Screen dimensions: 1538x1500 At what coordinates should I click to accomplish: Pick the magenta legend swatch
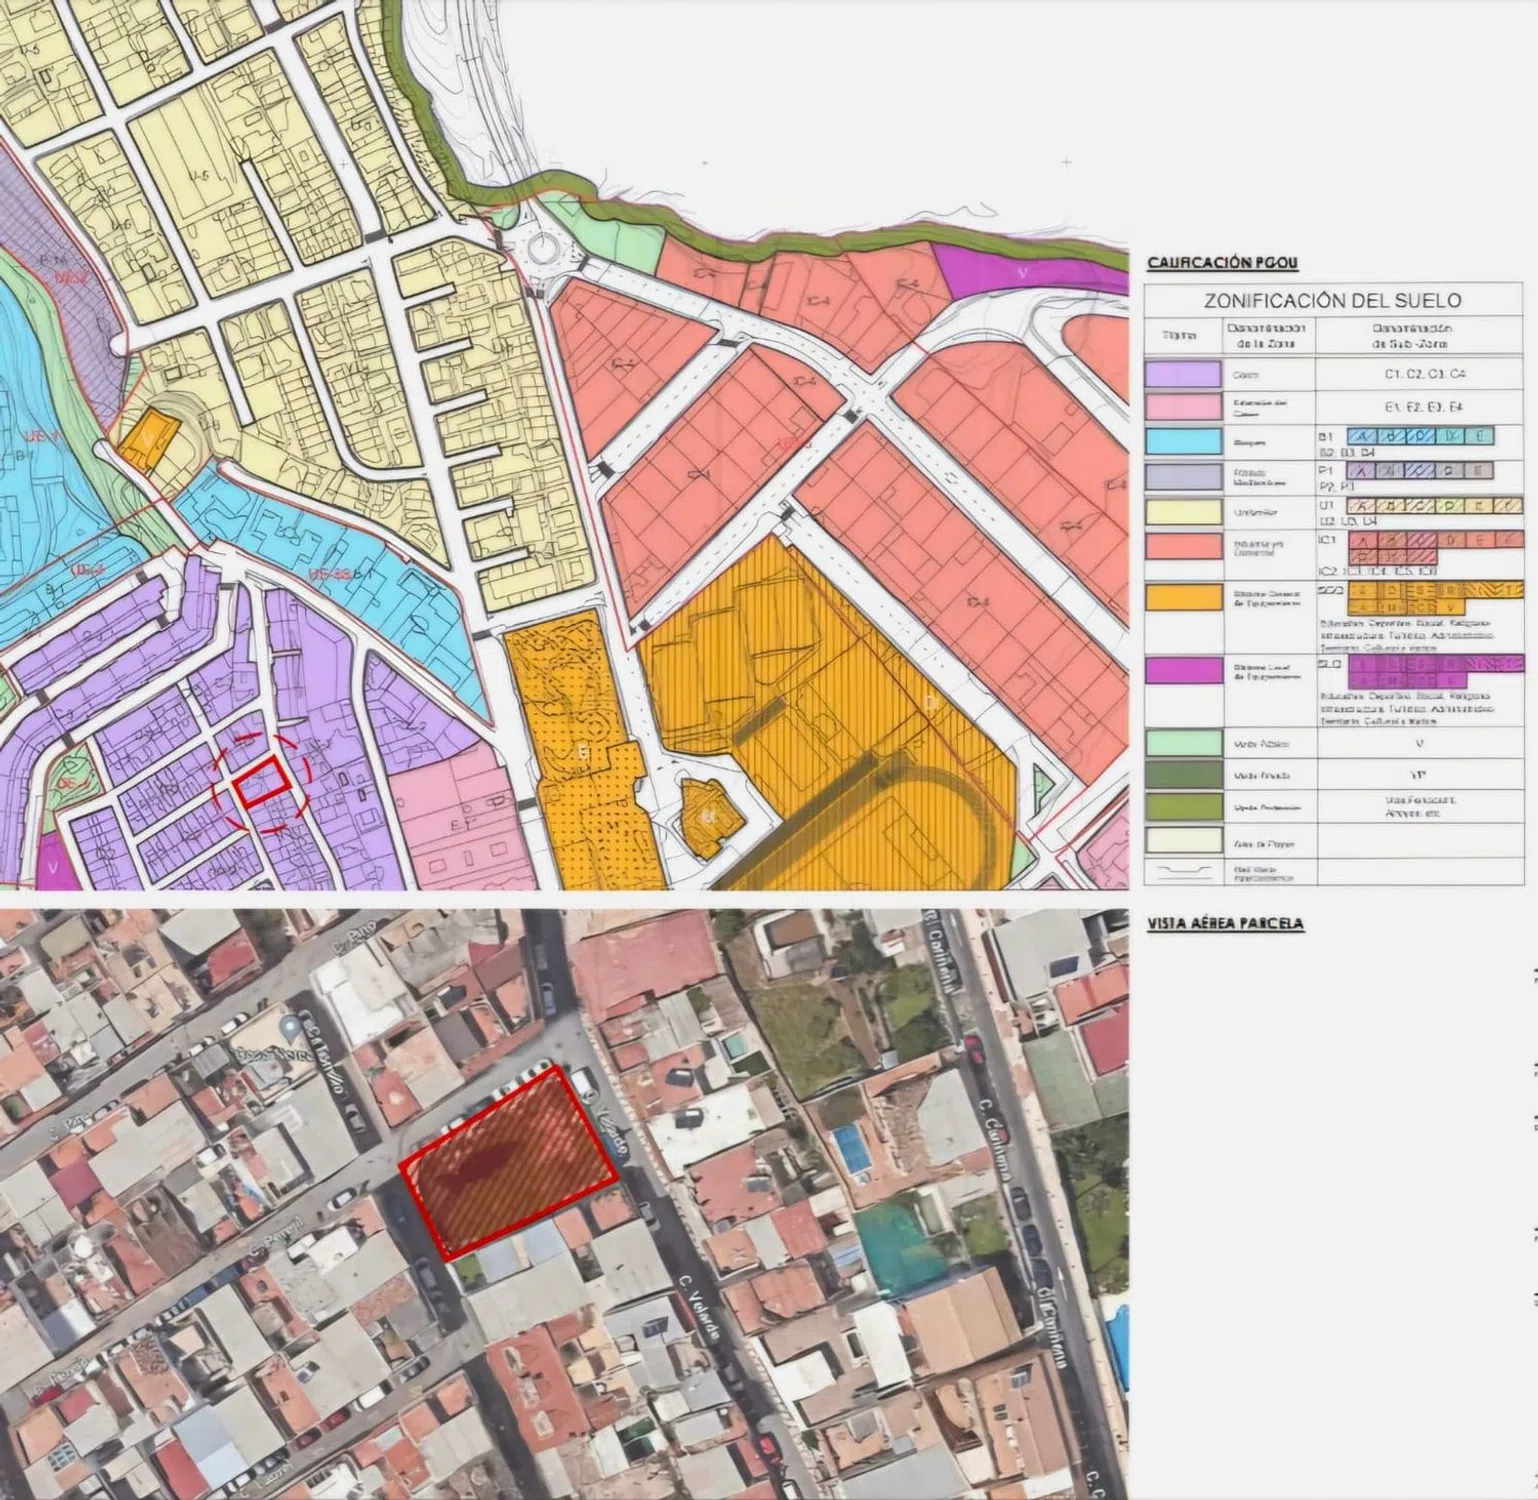point(1183,670)
